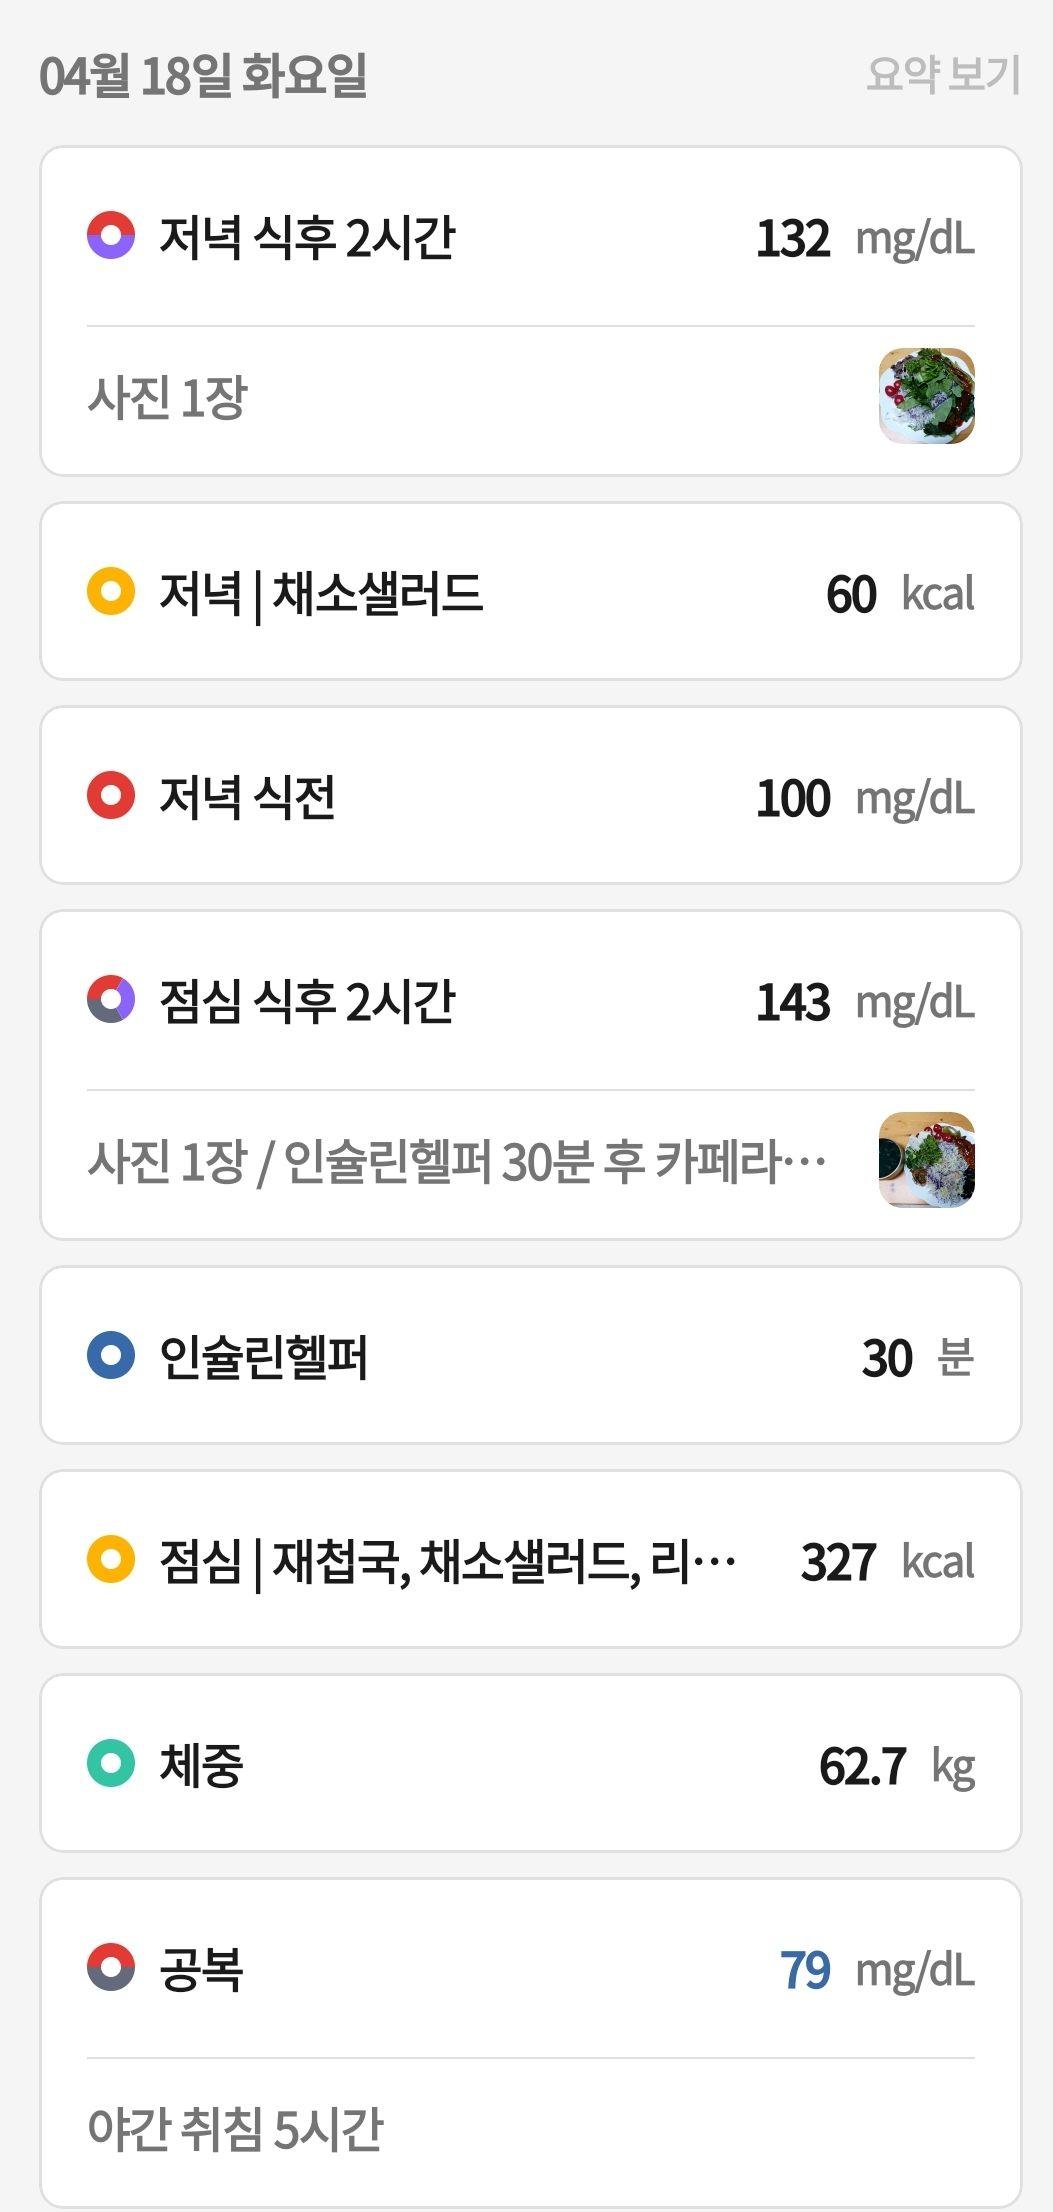Image resolution: width=1053 pixels, height=2212 pixels.
Task: Select the 체중 62.7 kg entry
Action: tap(531, 1764)
